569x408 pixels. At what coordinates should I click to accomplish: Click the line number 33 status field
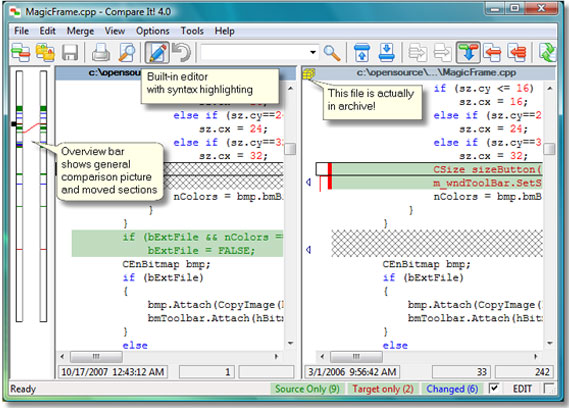click(x=461, y=372)
